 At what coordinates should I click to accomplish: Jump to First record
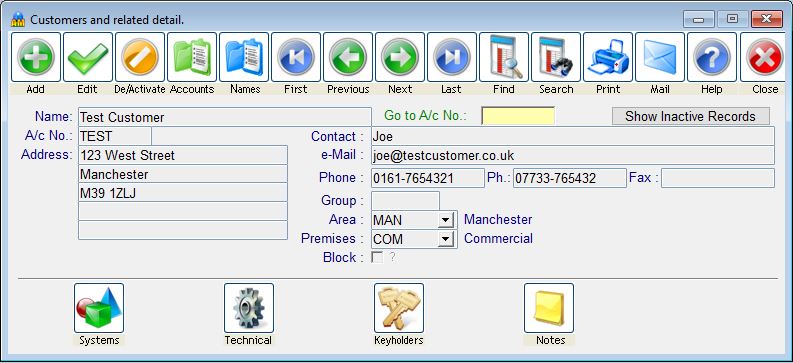pyautogui.click(x=296, y=57)
